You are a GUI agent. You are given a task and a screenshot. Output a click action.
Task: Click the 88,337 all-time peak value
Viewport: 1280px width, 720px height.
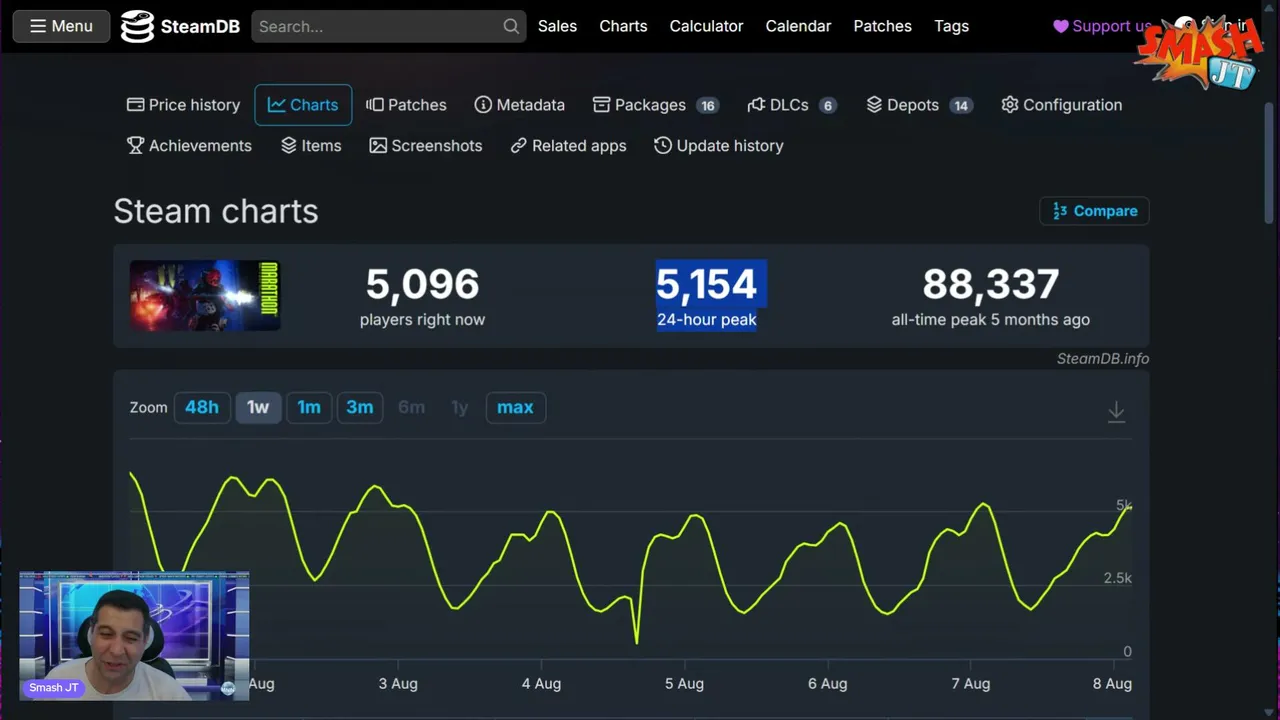click(991, 284)
